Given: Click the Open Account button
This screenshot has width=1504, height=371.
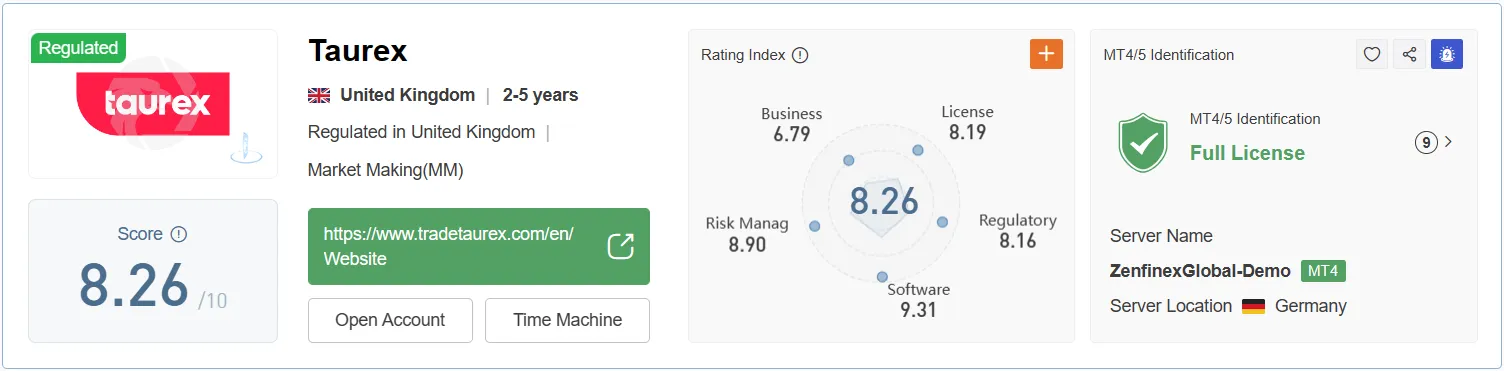Looking at the screenshot, I should (x=390, y=320).
